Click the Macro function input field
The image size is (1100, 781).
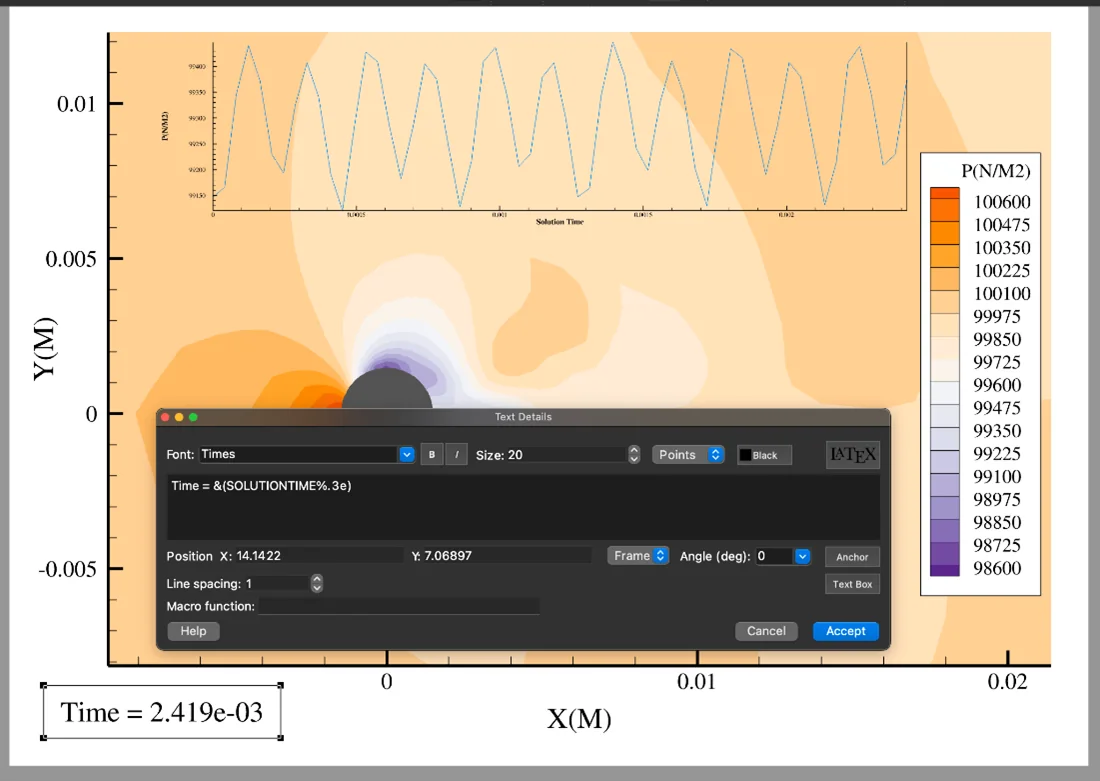click(x=399, y=606)
